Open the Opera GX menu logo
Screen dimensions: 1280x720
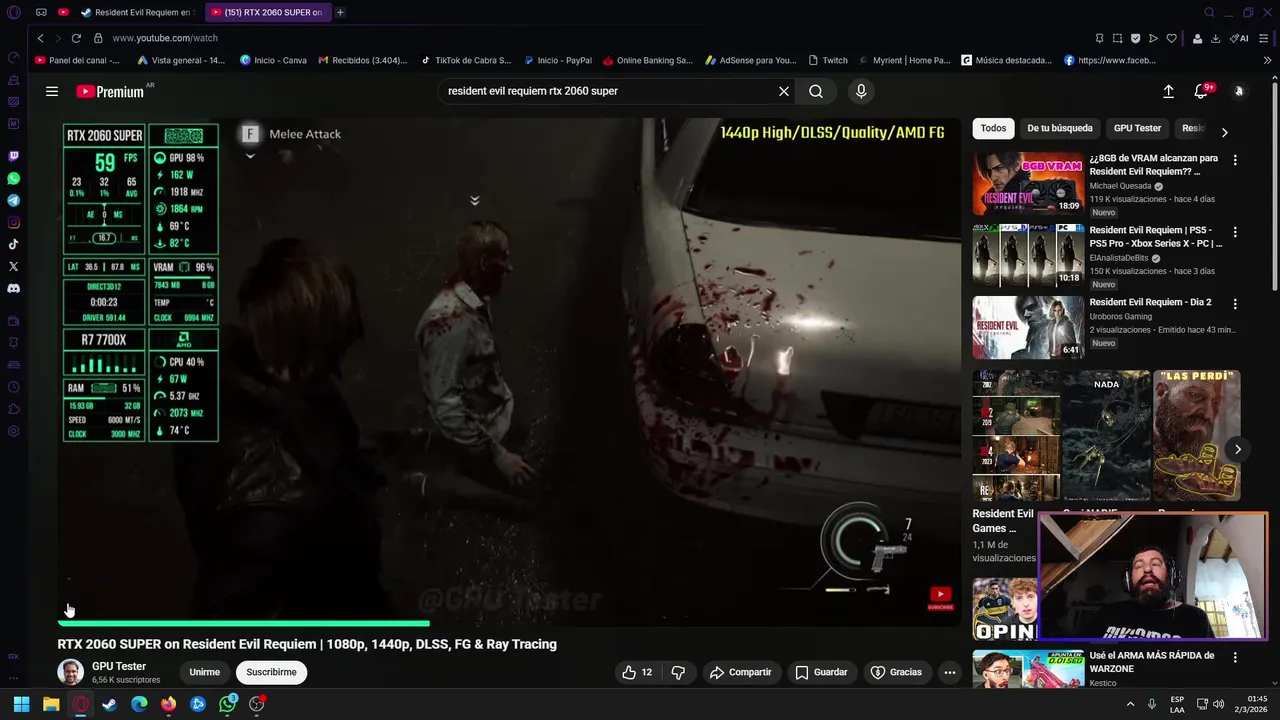point(13,13)
